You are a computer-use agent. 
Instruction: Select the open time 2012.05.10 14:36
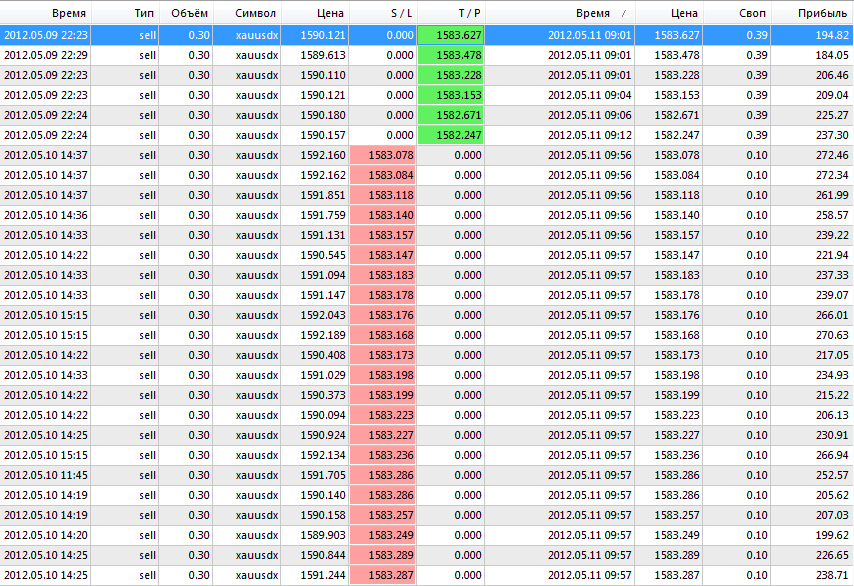[x=46, y=215]
